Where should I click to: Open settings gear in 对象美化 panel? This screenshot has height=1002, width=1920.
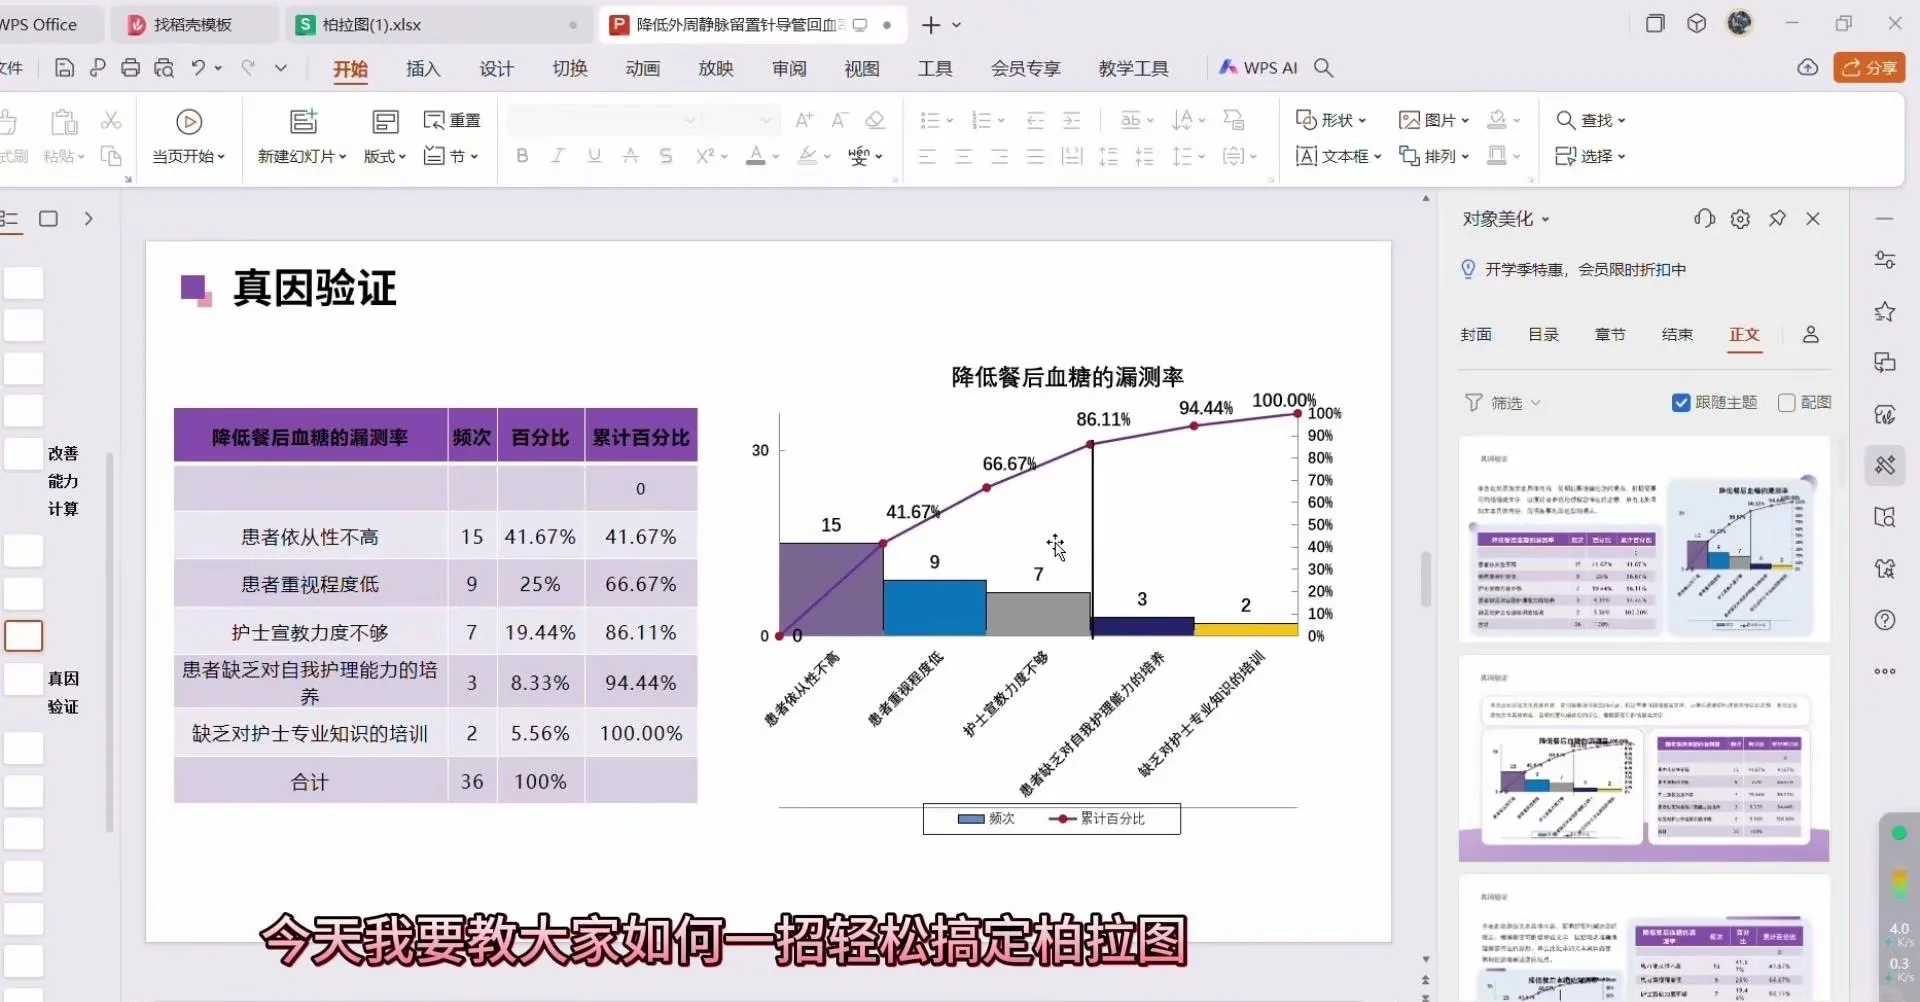coord(1740,219)
